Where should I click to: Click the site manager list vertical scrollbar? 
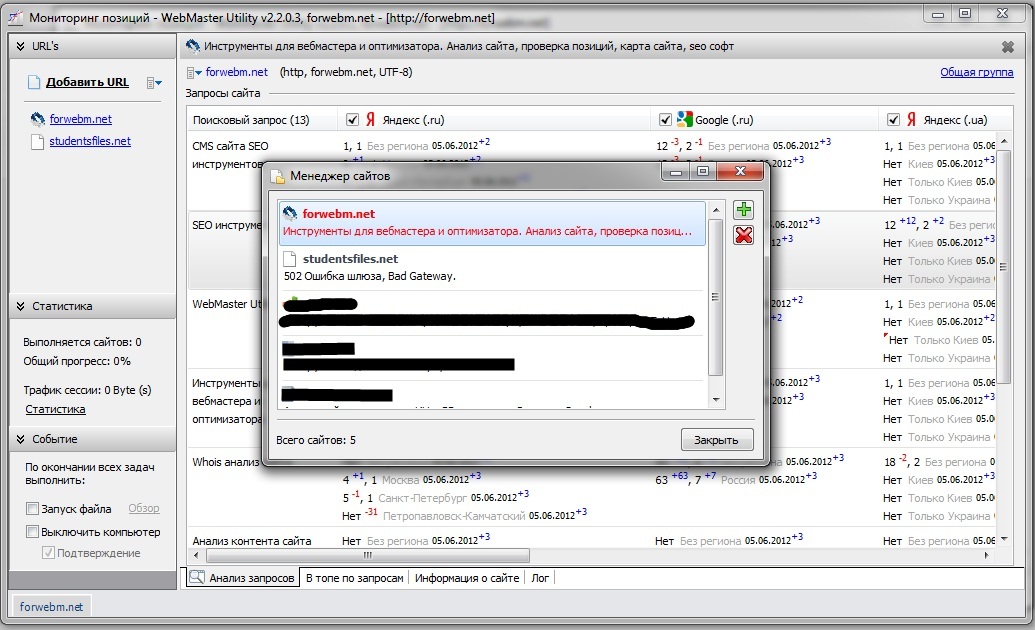(715, 297)
